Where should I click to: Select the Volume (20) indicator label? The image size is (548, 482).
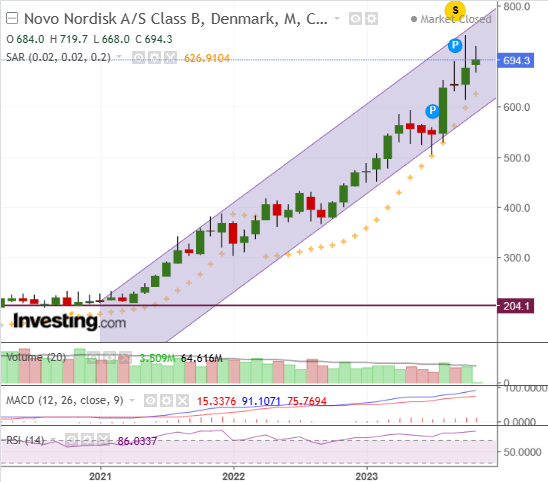[36, 357]
